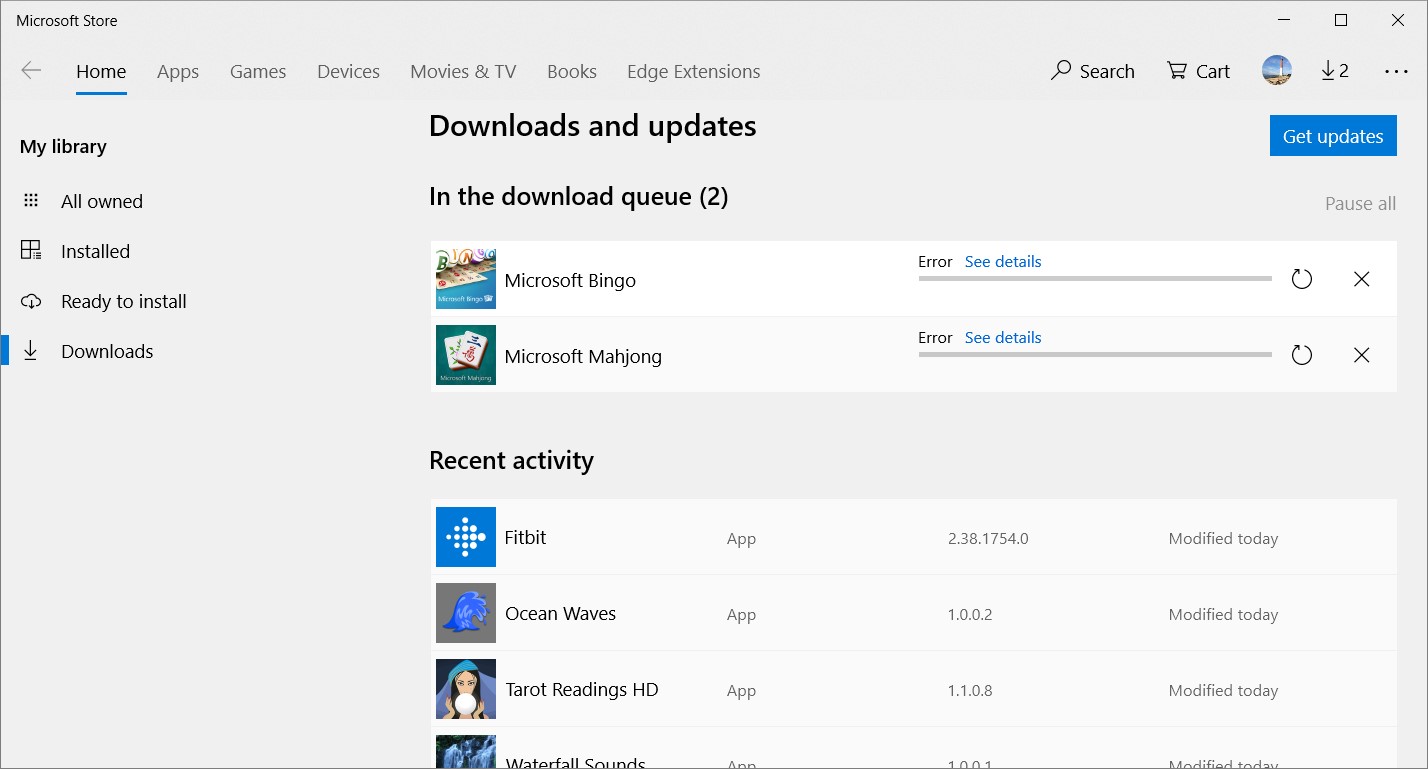Click the Waterfall Sounds app icon
Viewport: 1428px width, 769px height.
tap(466, 752)
